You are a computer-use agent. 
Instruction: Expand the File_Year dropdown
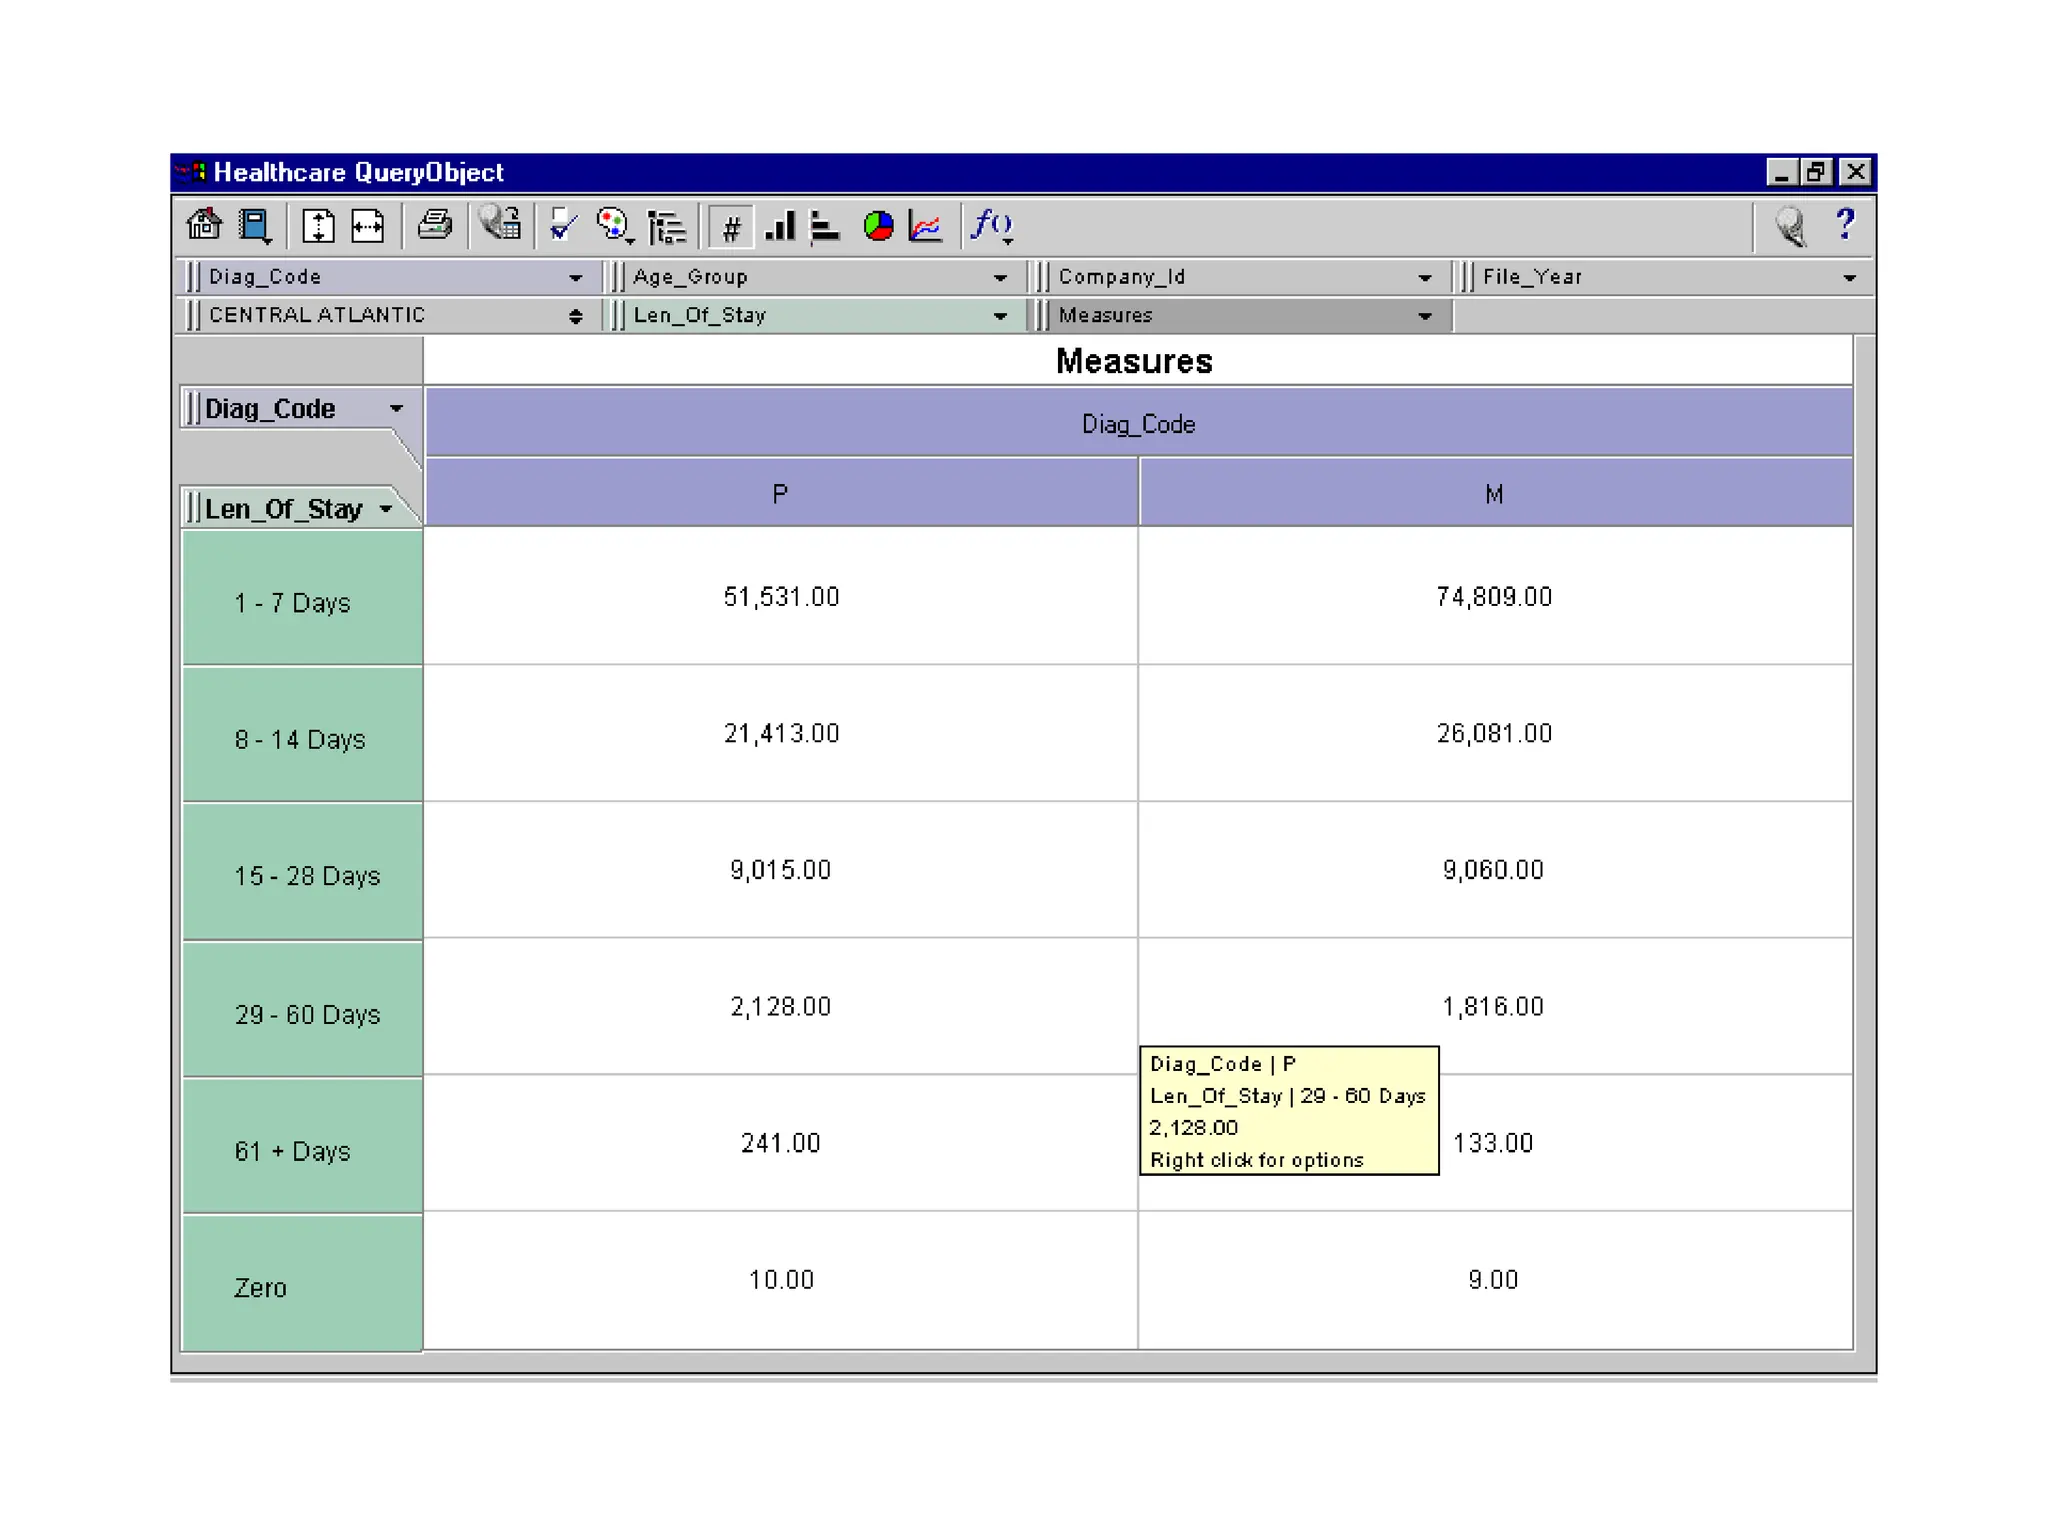point(1849,278)
